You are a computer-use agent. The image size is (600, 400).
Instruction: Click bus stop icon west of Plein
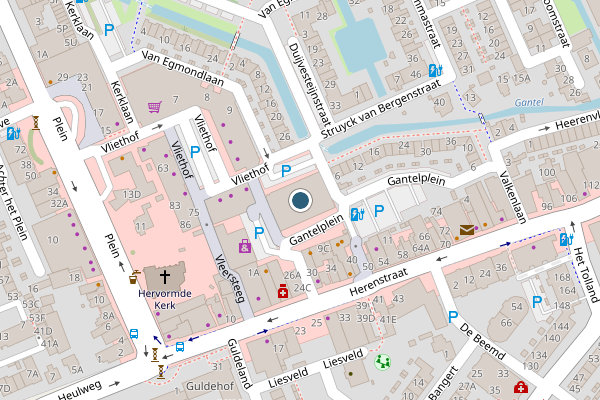pos(134,334)
